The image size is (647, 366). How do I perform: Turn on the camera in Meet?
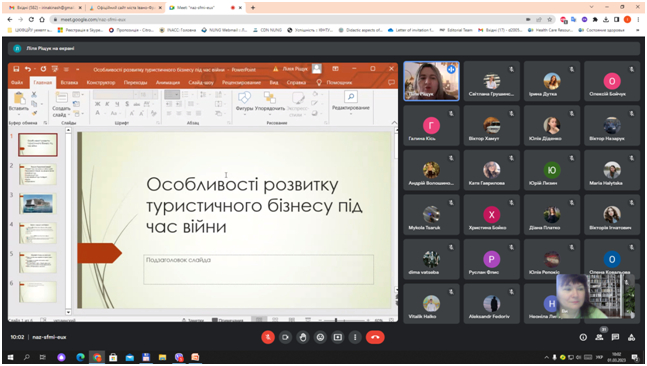click(x=285, y=337)
